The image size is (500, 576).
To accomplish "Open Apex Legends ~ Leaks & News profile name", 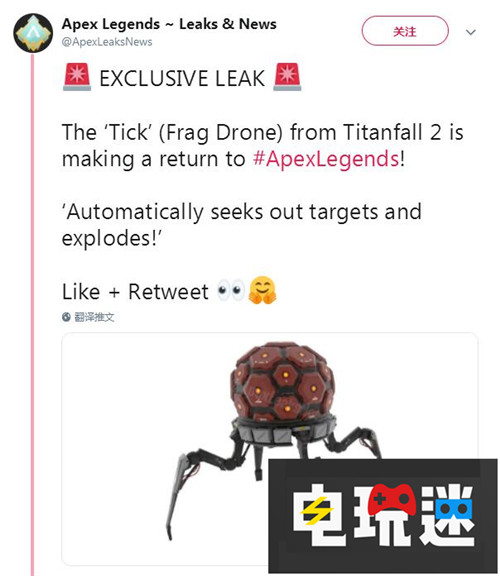I will [169, 24].
